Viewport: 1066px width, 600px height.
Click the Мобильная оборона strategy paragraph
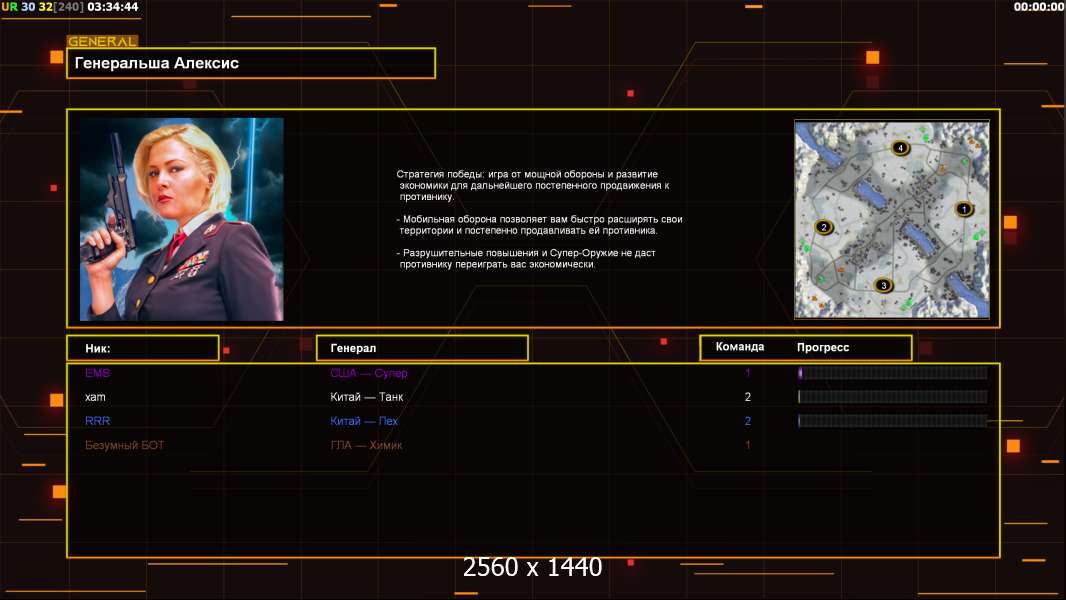539,225
